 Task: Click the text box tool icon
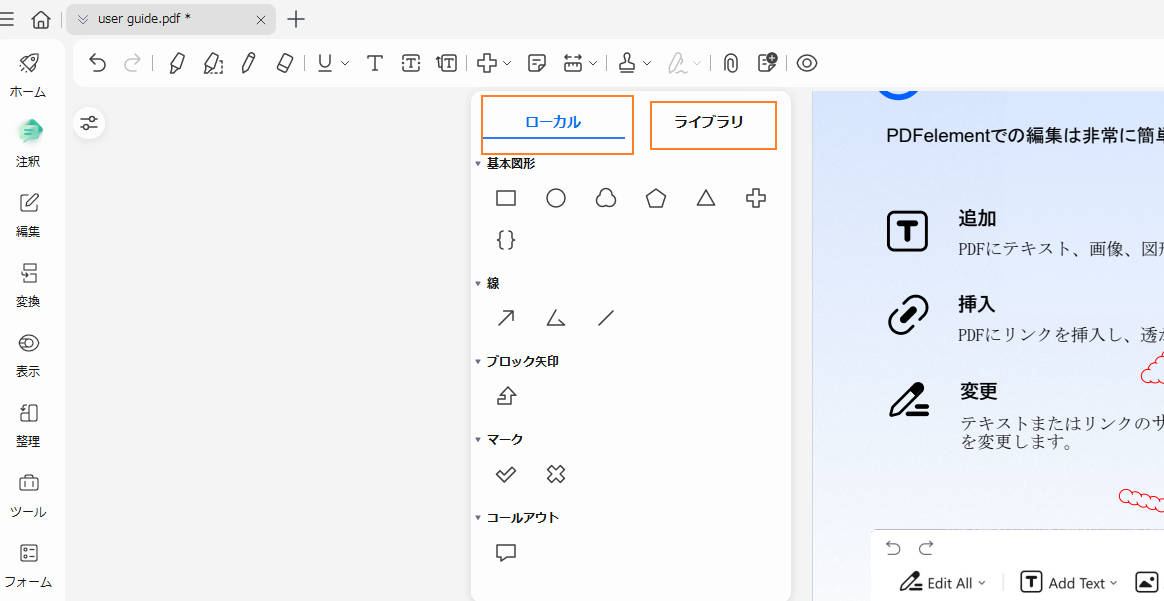[411, 63]
